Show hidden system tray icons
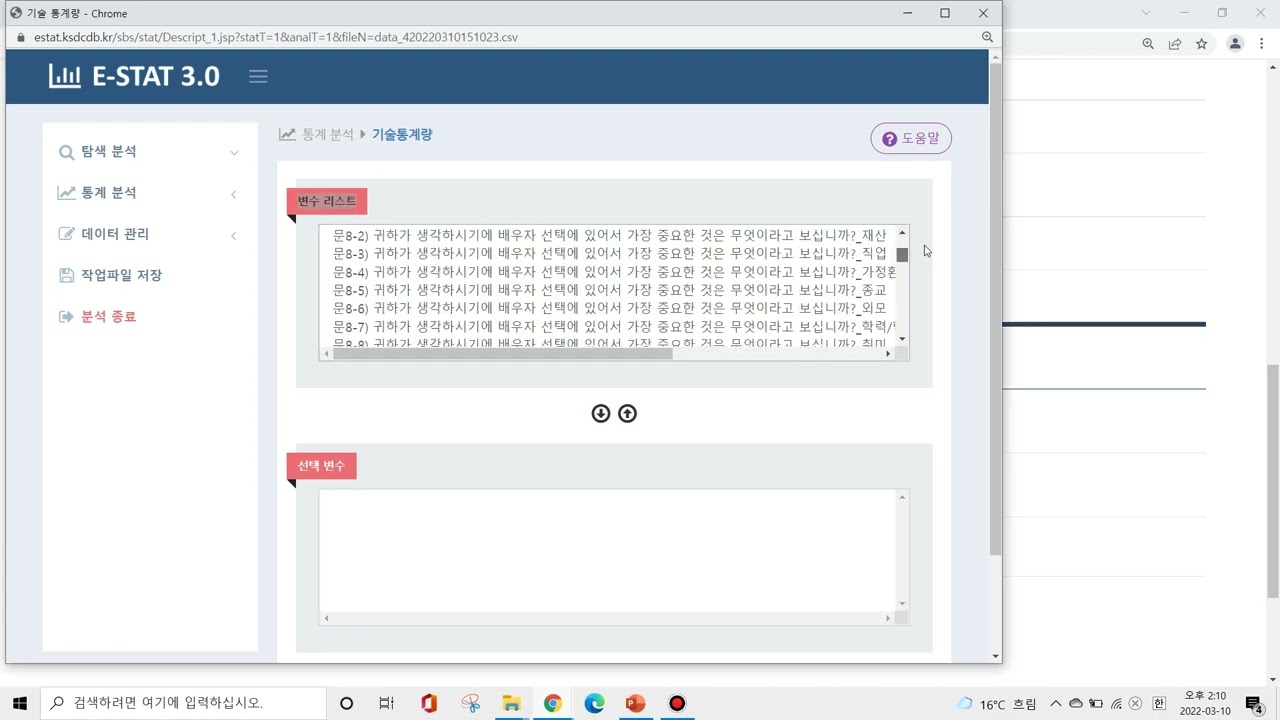This screenshot has width=1280, height=720. [x=1056, y=704]
